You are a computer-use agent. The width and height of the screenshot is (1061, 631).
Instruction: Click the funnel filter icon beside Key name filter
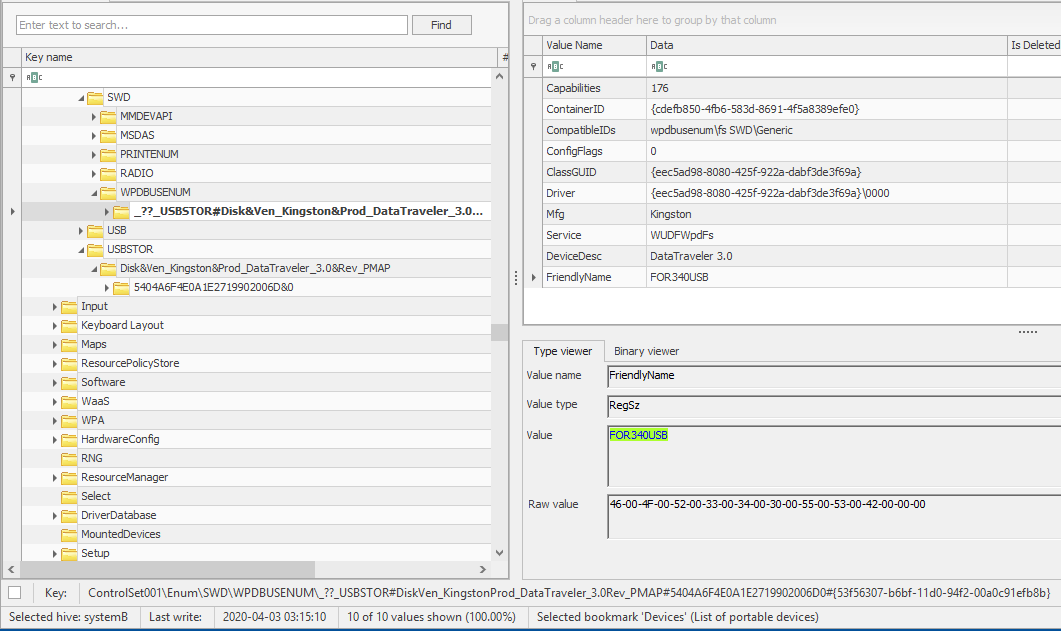[12, 77]
